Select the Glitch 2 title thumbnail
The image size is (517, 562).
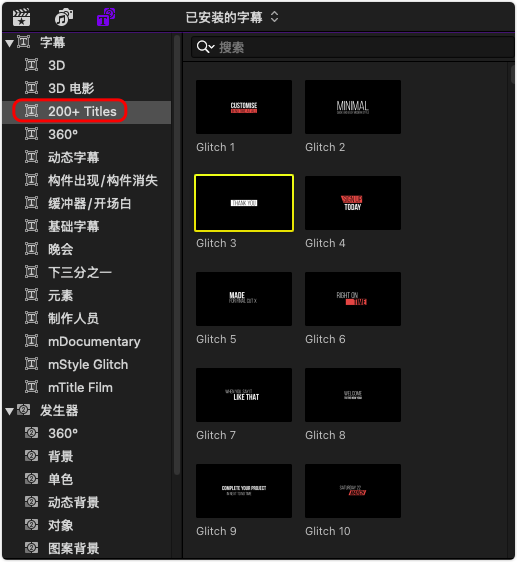pos(353,107)
